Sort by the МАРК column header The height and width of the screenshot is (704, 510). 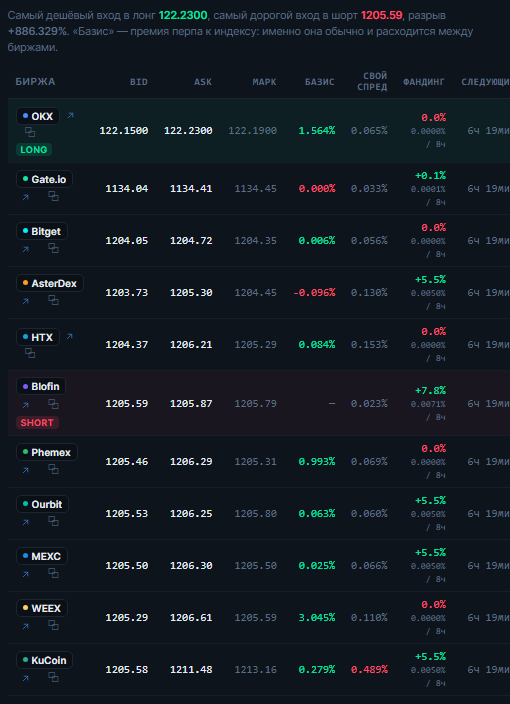click(264, 82)
